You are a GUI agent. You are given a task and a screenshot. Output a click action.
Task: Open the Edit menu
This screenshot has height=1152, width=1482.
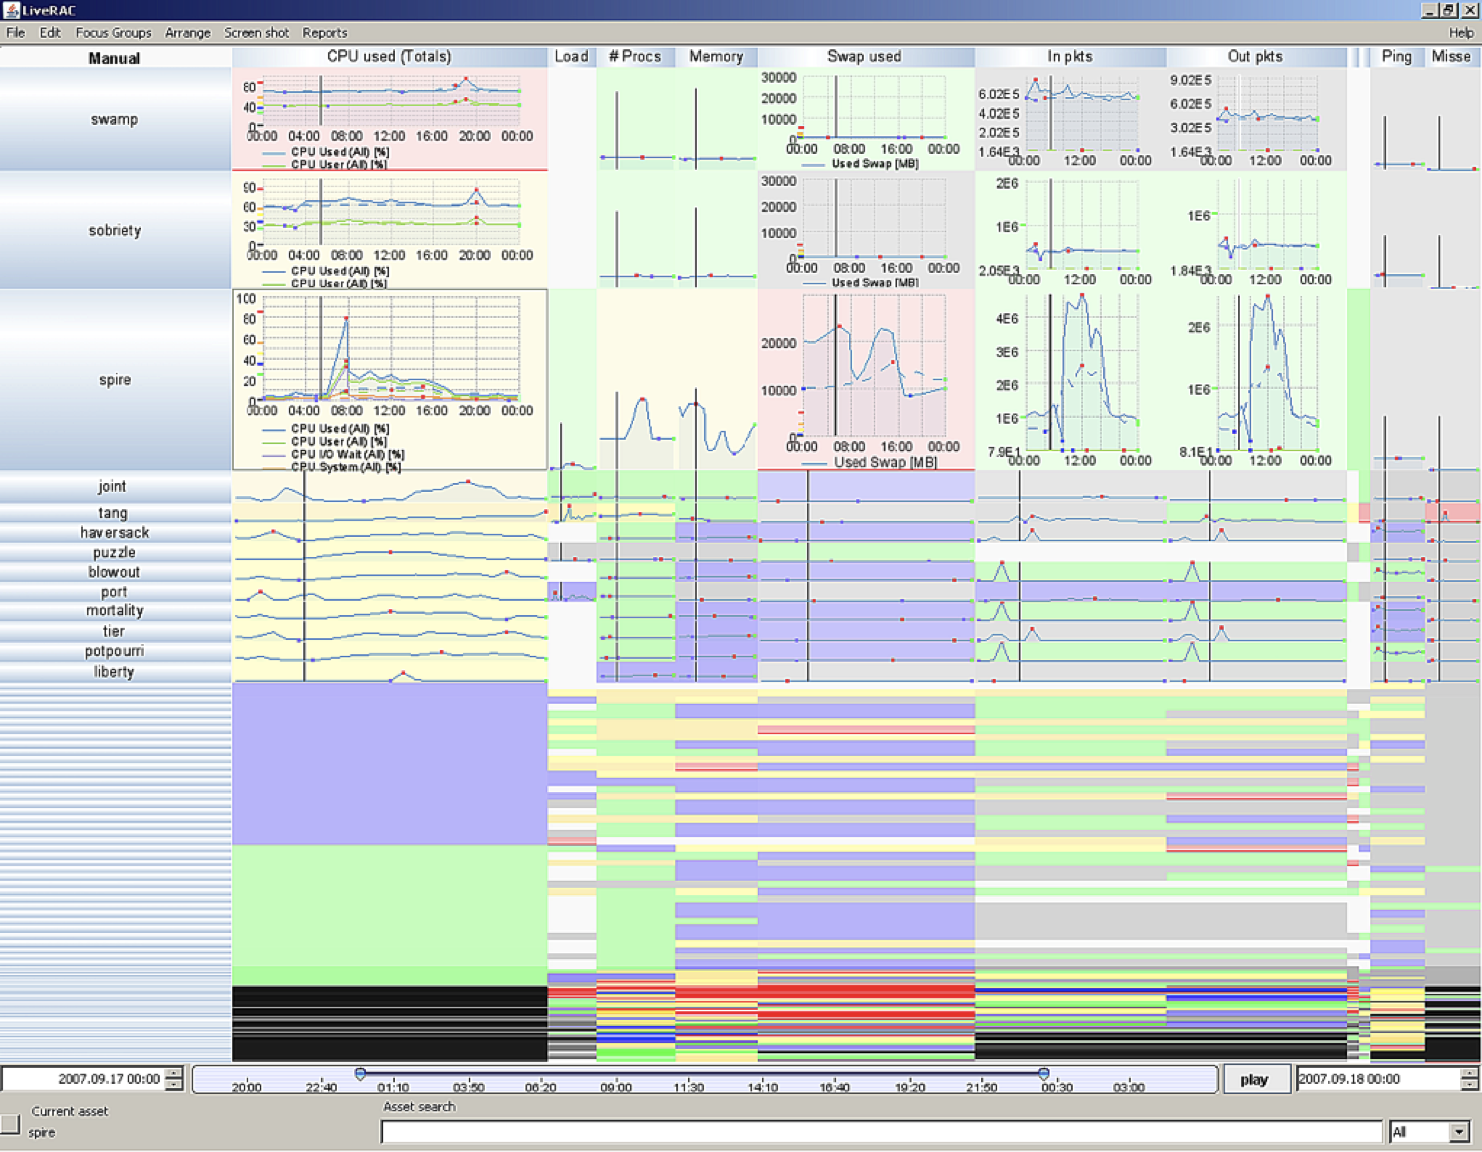49,32
